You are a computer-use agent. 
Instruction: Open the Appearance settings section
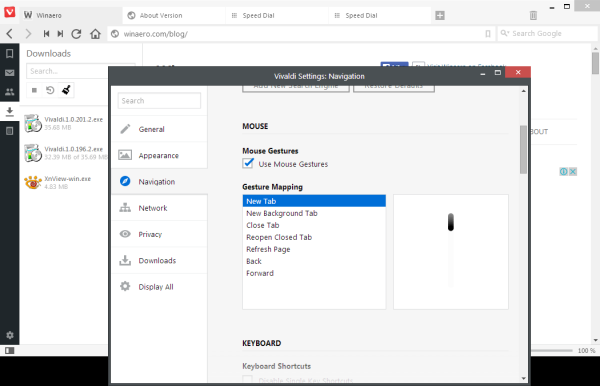pos(159,155)
